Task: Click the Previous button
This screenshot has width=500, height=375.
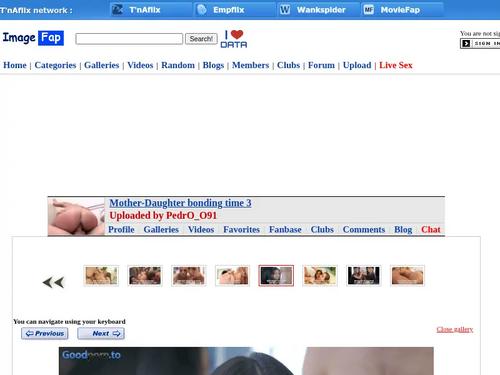Action: click(45, 333)
